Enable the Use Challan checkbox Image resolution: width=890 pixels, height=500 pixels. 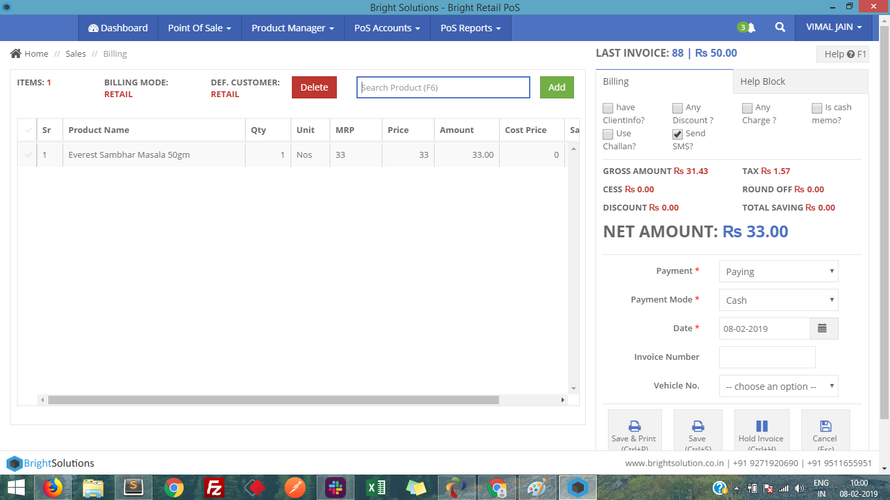(608, 134)
